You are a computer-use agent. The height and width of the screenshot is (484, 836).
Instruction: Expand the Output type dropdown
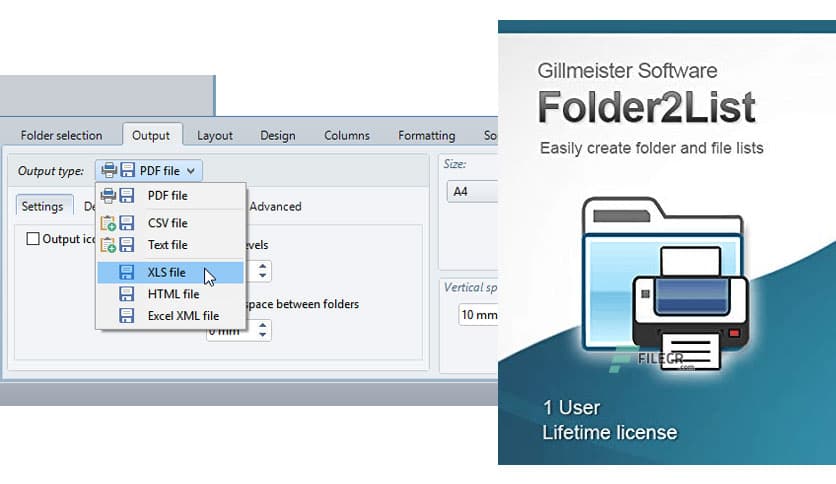pyautogui.click(x=149, y=171)
